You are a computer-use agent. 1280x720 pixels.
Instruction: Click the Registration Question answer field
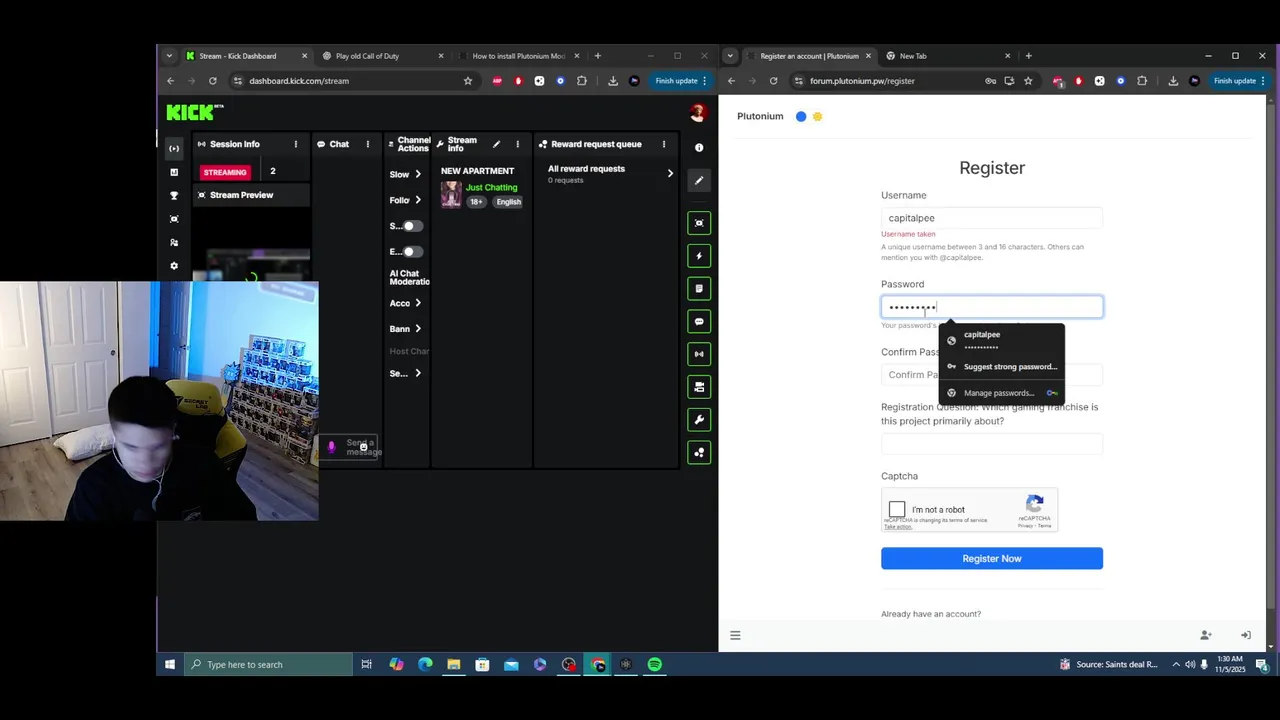click(992, 444)
